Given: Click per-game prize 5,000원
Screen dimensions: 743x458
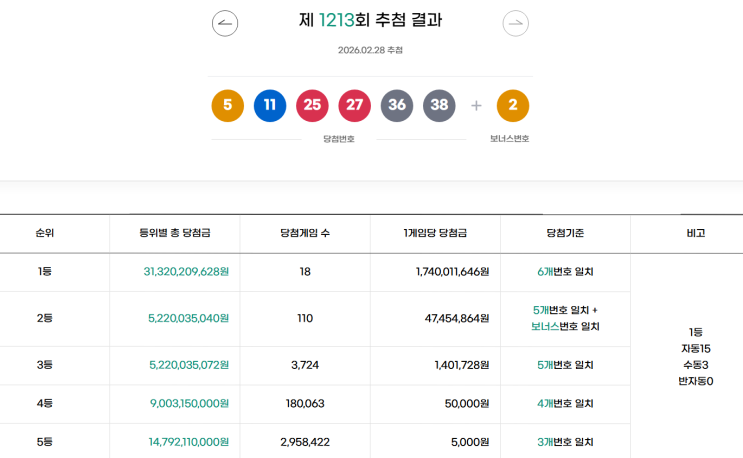Looking at the screenshot, I should pyautogui.click(x=470, y=442).
